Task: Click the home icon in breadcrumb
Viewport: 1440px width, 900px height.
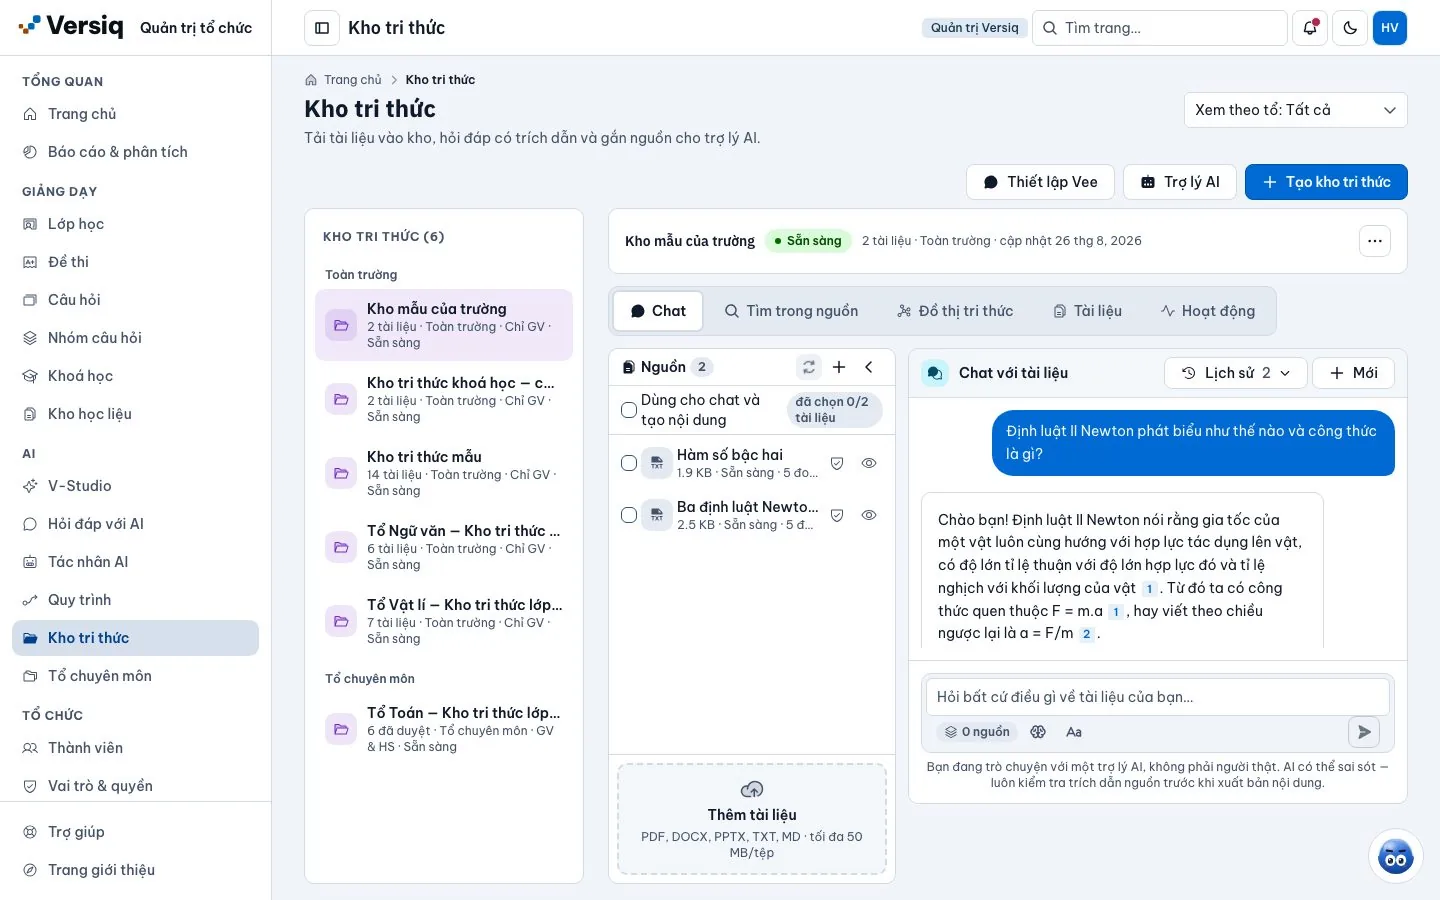Action: [x=311, y=80]
